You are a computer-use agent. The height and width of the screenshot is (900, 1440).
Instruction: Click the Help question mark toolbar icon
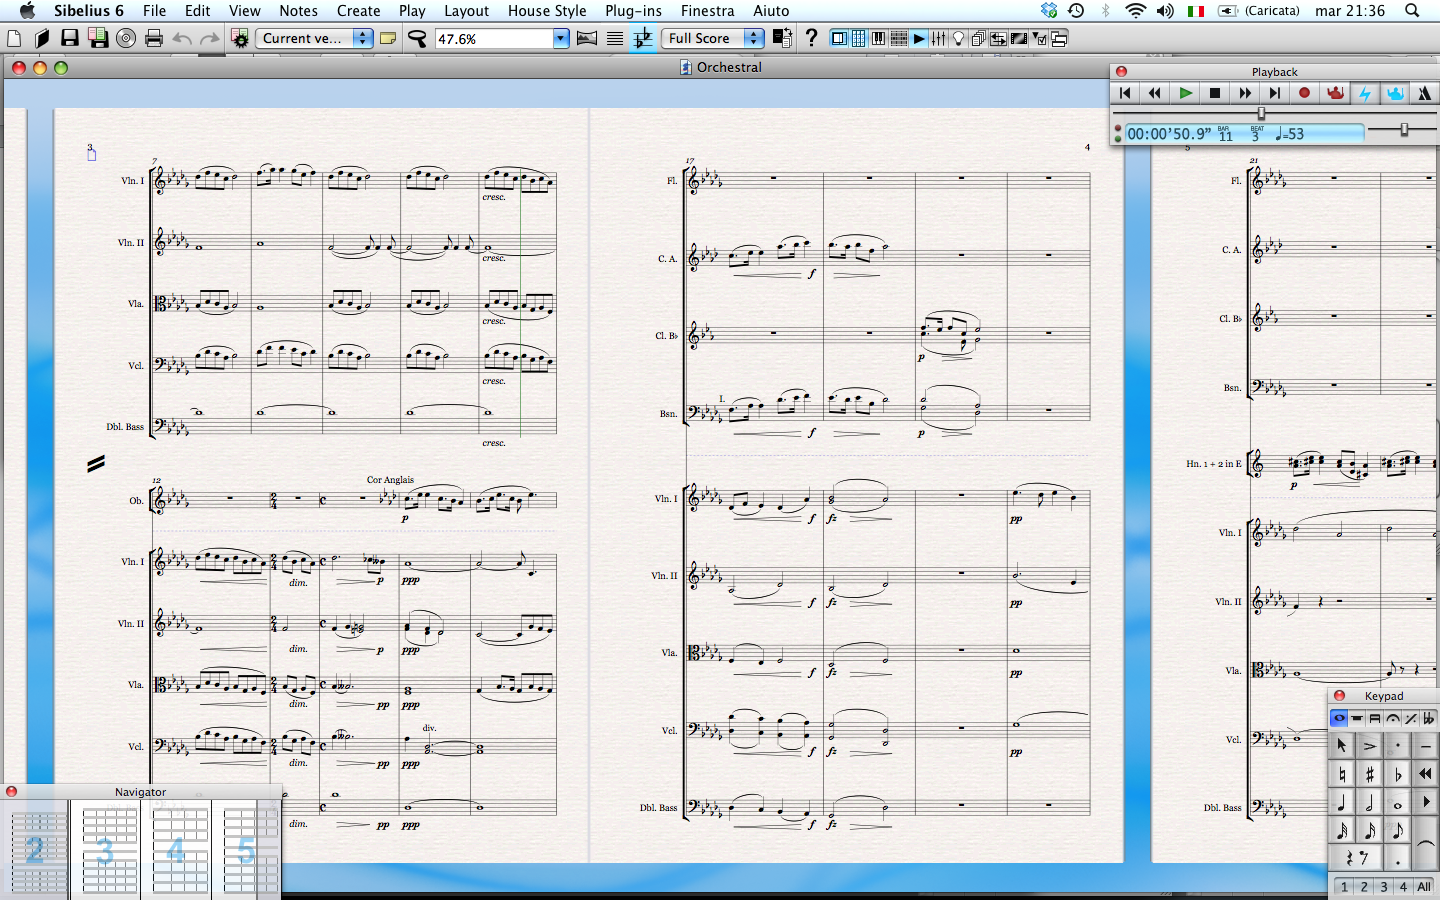point(811,38)
